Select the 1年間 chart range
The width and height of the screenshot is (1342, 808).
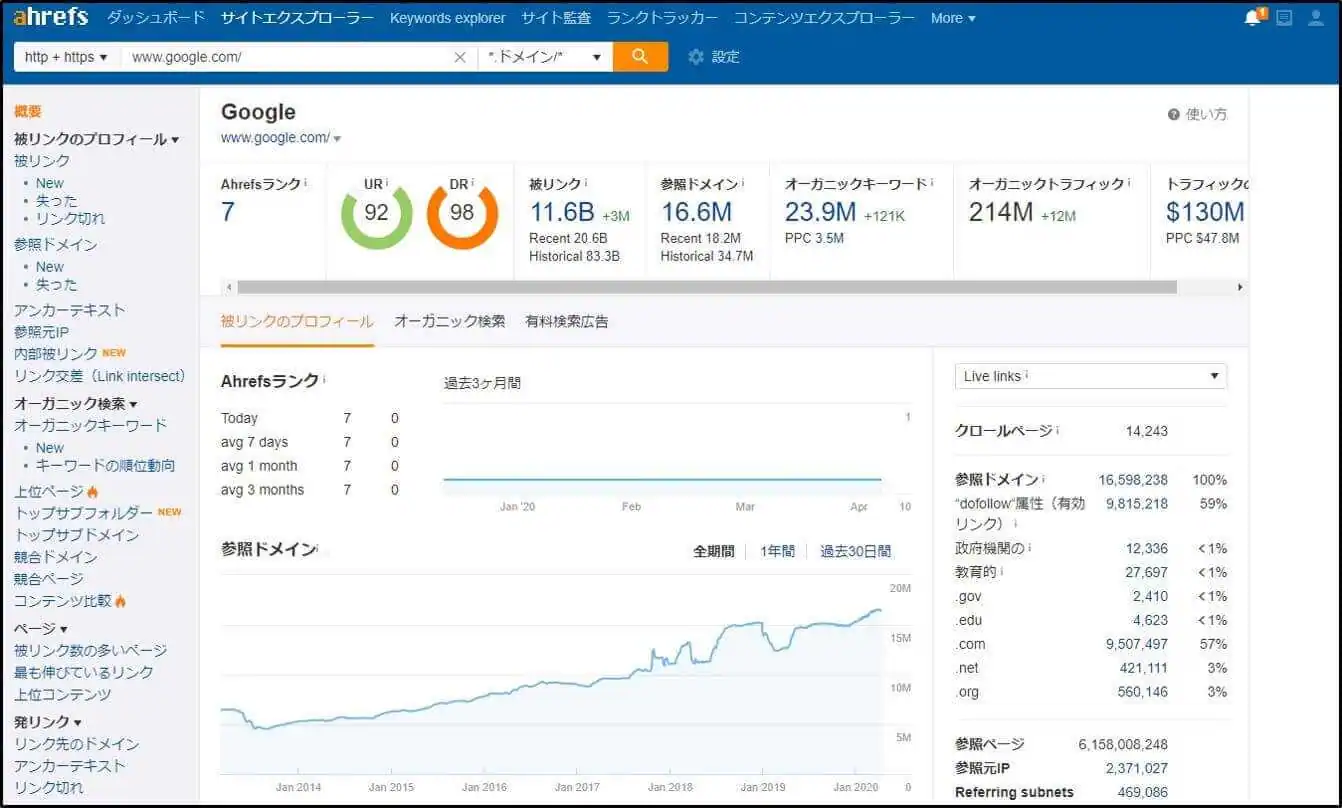777,551
